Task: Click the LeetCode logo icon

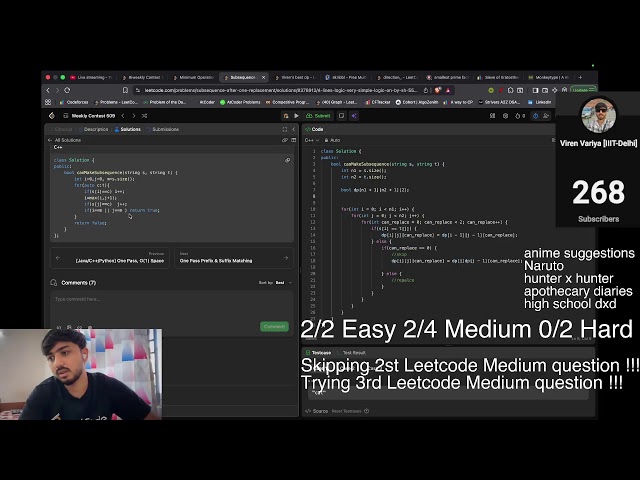Action: (52, 116)
